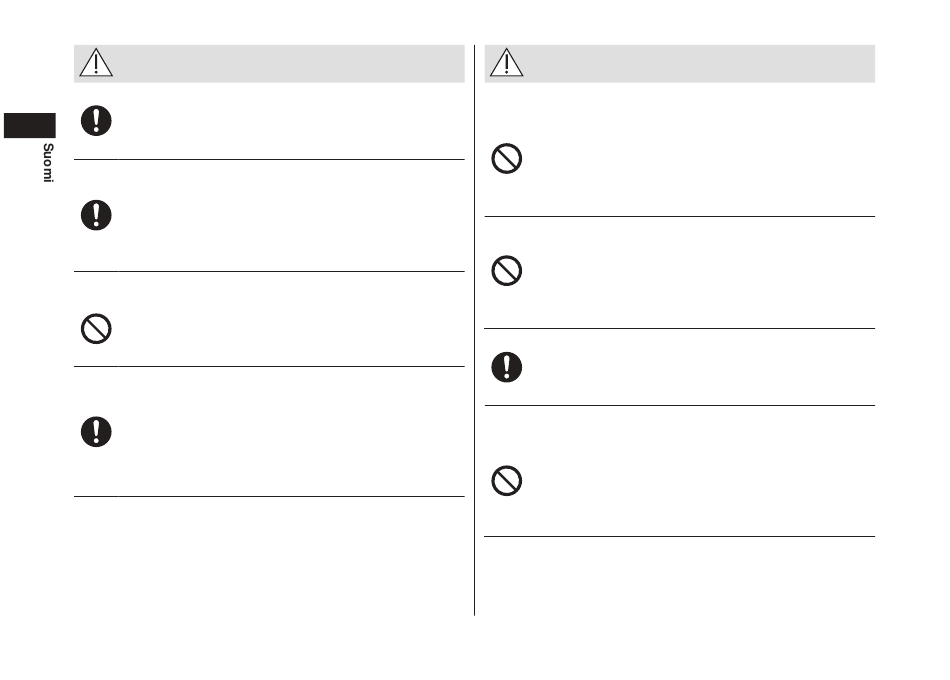The width and height of the screenshot is (950, 680).
Task: Select the vertical Suomi language label
Action: tap(48, 162)
